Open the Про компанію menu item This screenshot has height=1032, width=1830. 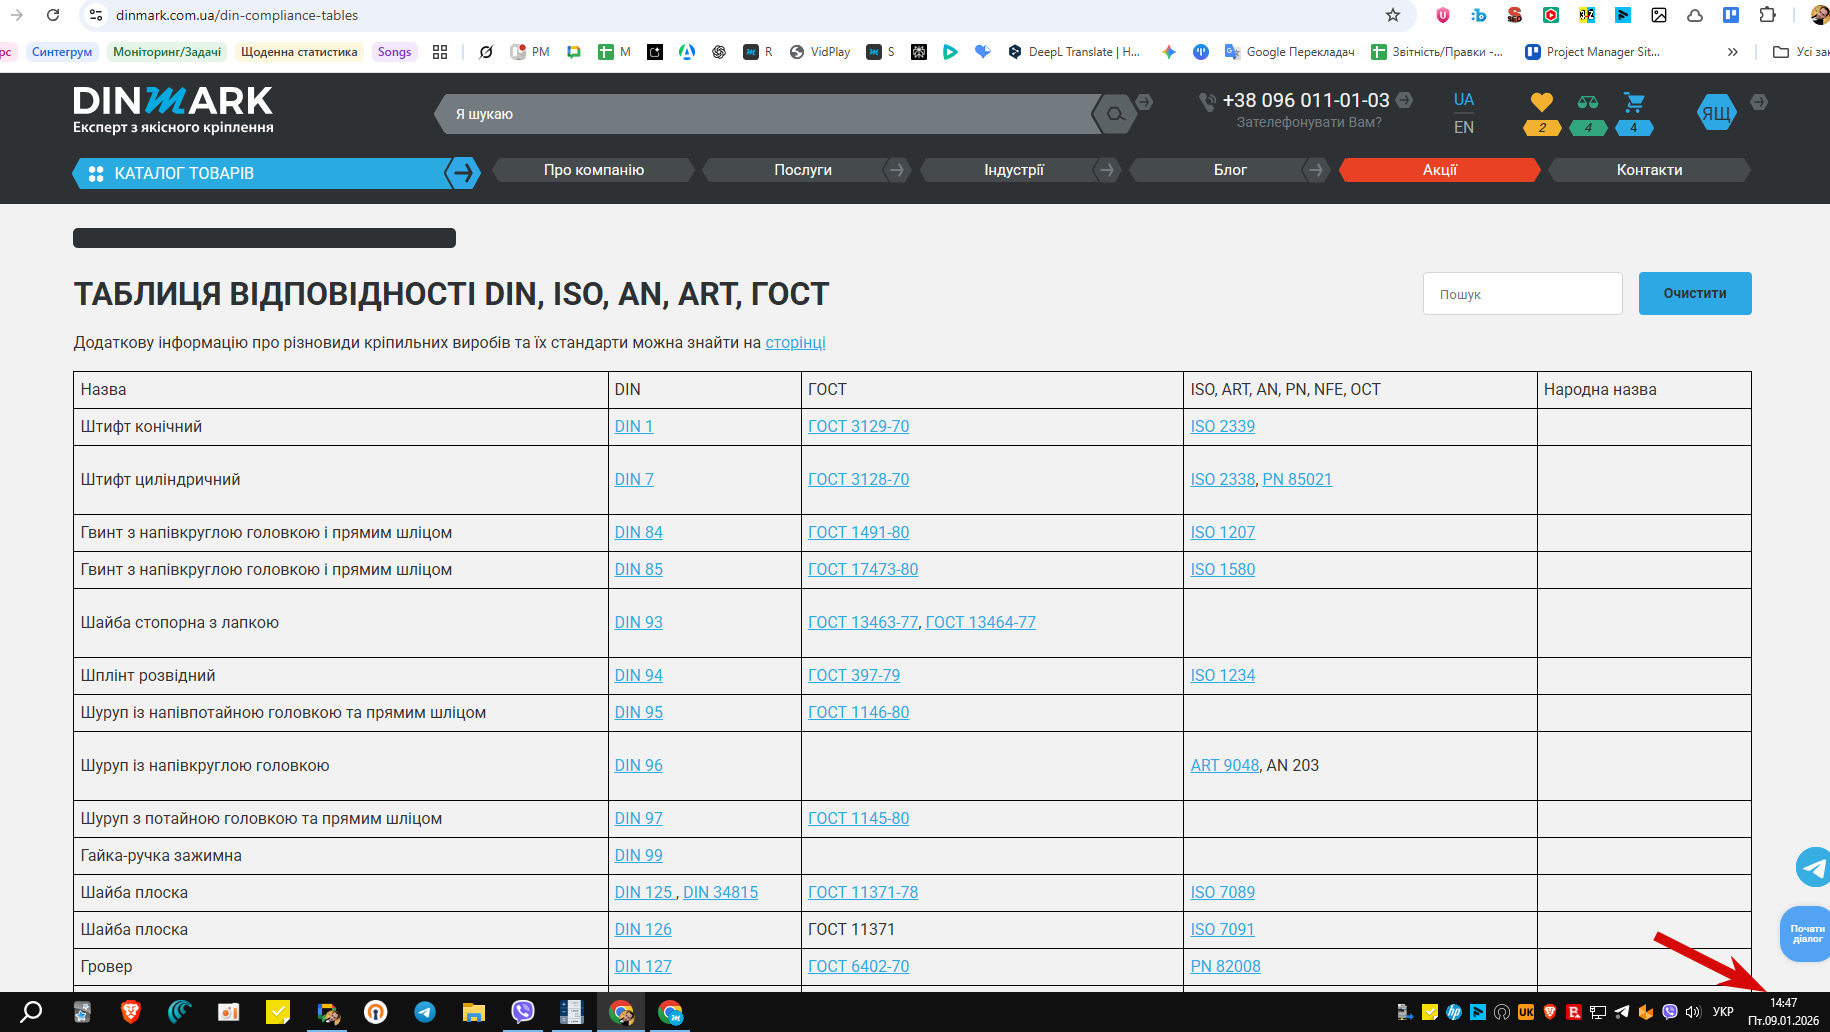pyautogui.click(x=594, y=170)
